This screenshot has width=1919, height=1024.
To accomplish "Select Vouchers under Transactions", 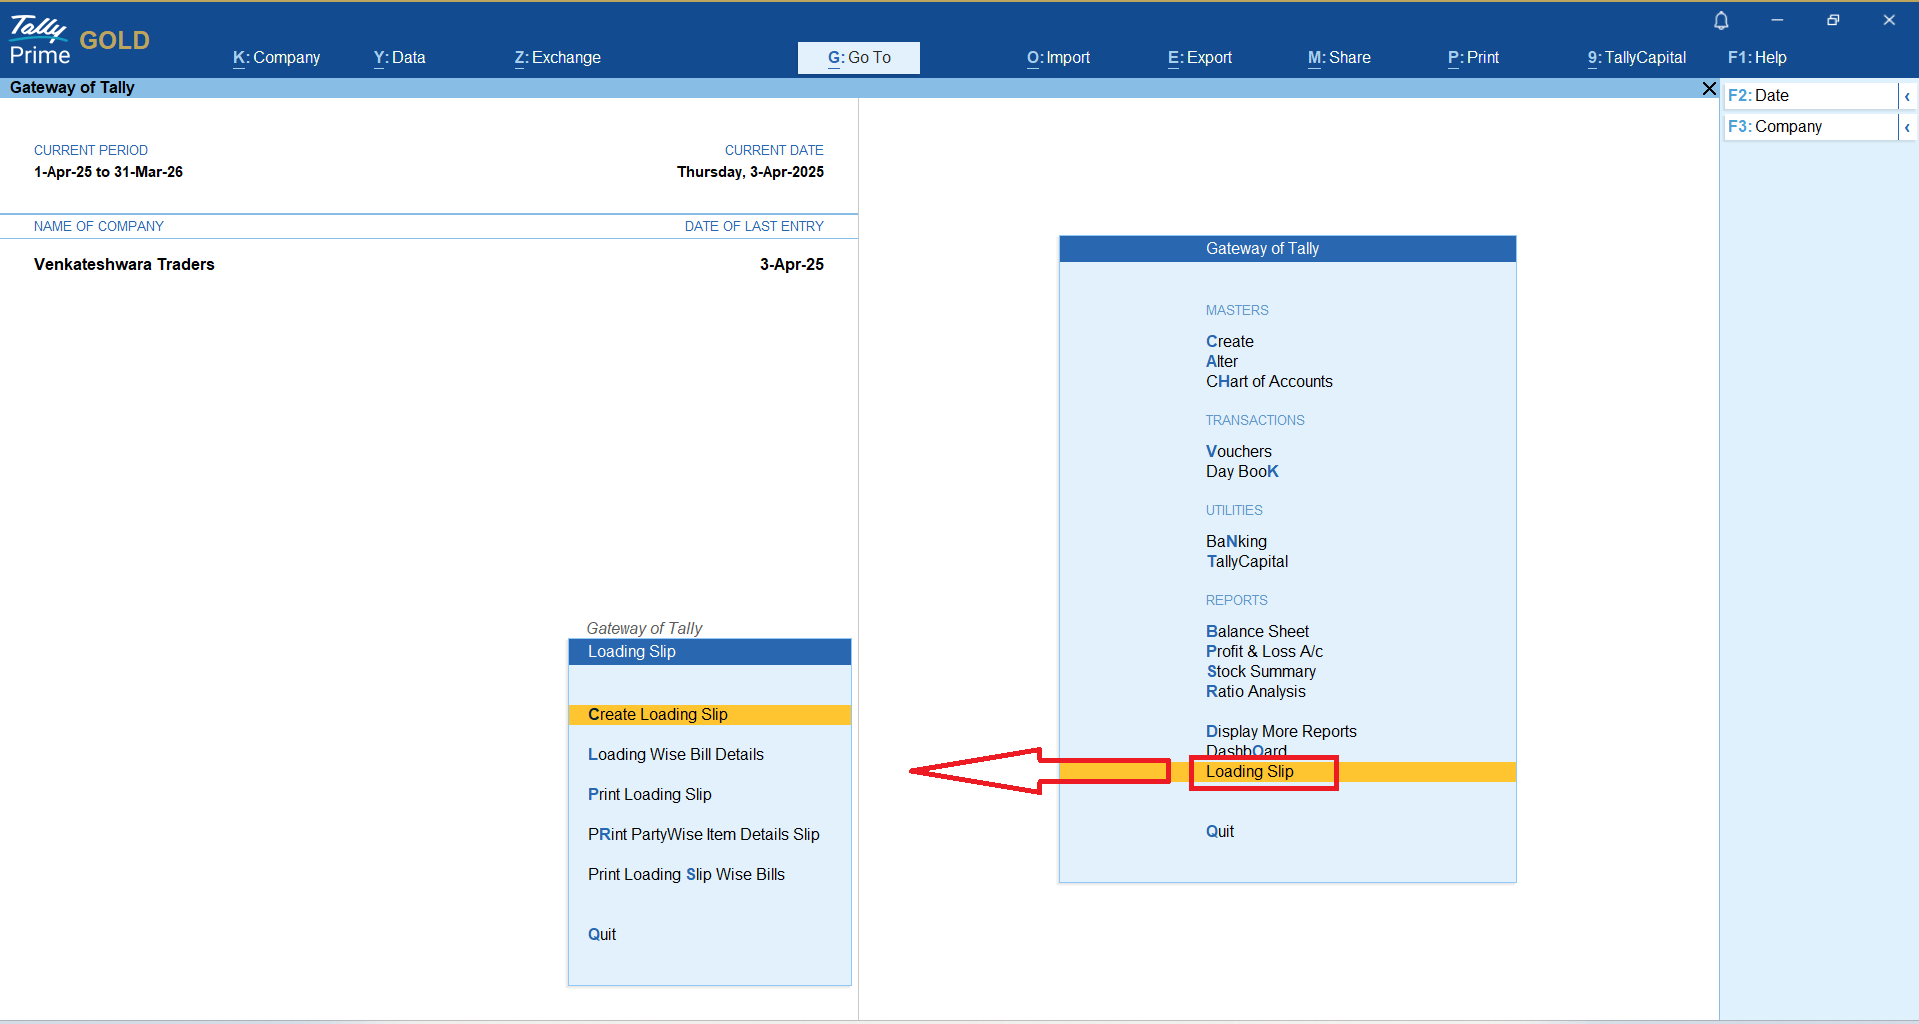I will (x=1238, y=452).
